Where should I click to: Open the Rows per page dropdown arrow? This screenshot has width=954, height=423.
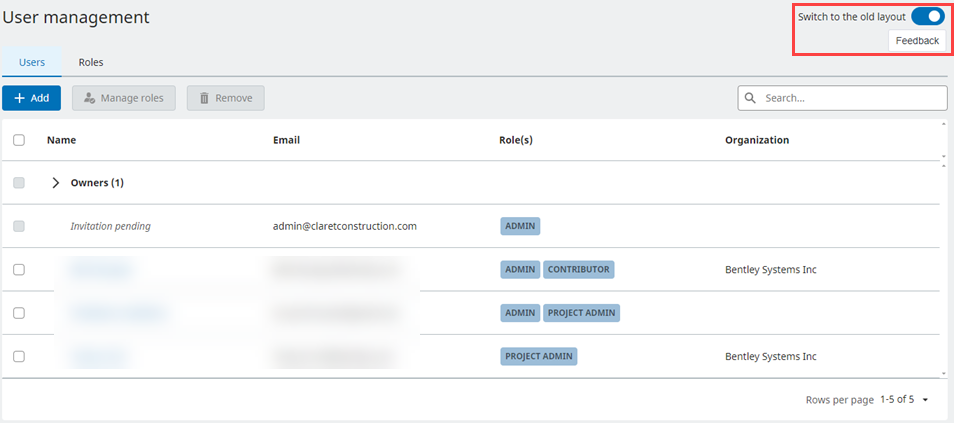pyautogui.click(x=925, y=400)
